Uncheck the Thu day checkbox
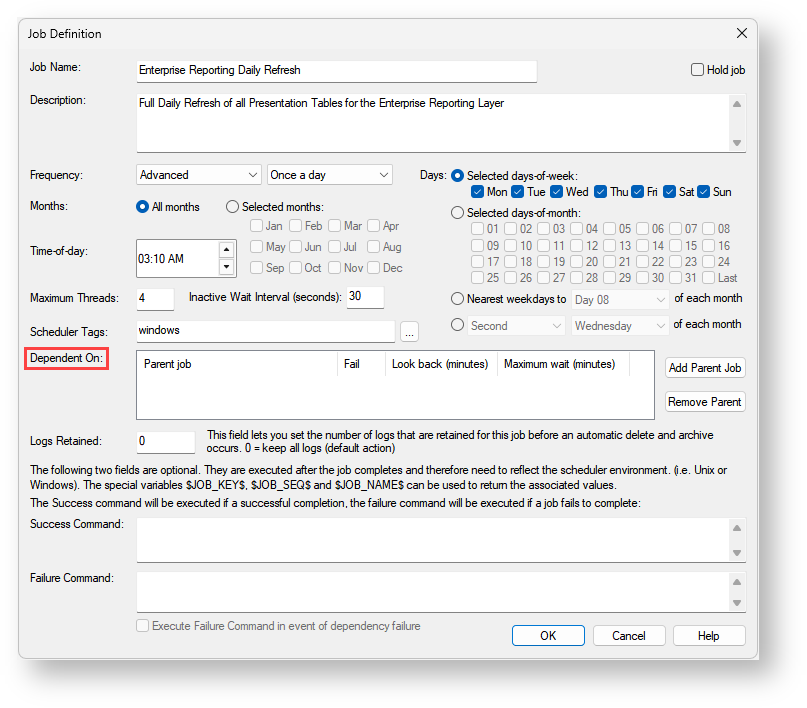 click(x=600, y=192)
